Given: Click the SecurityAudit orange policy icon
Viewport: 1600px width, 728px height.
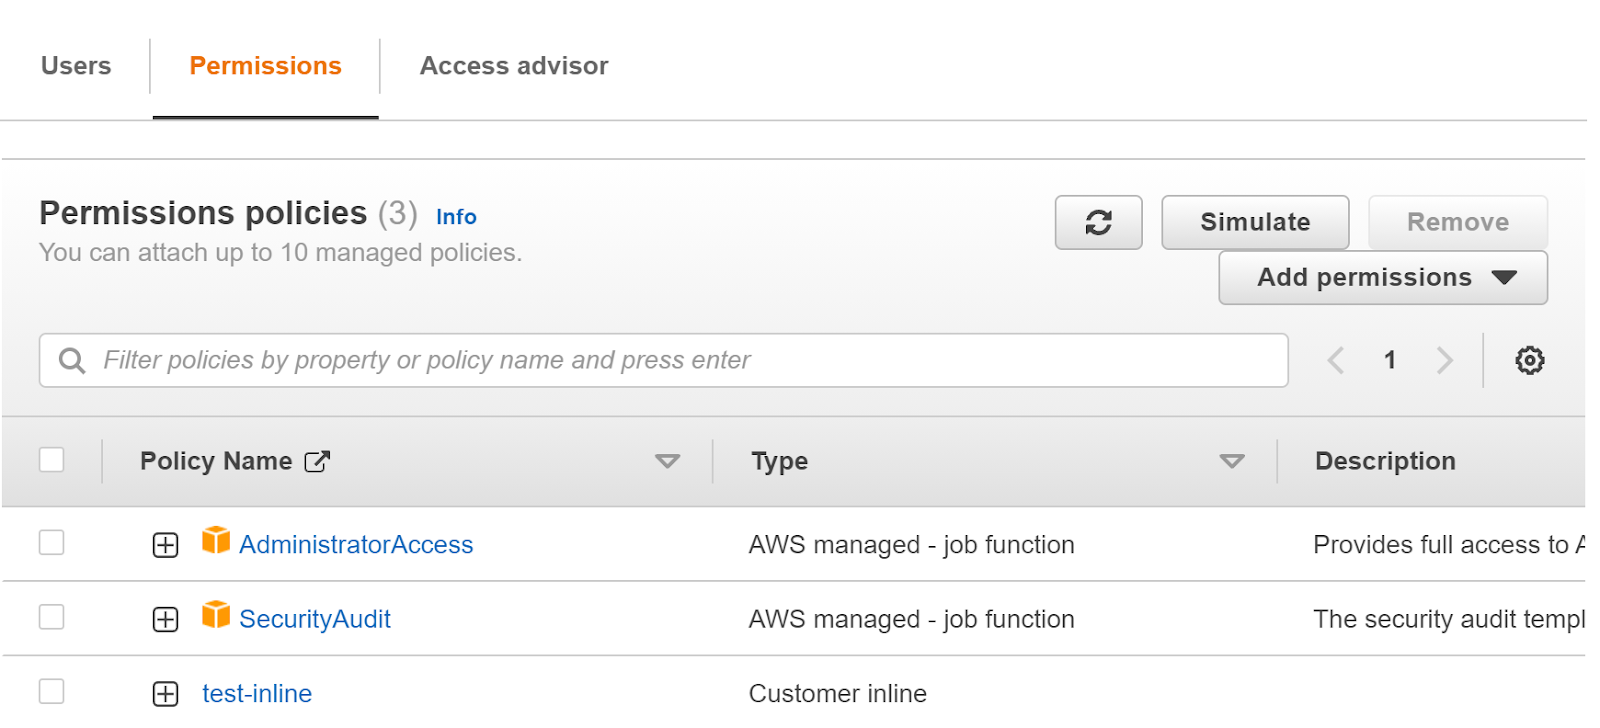Looking at the screenshot, I should [216, 614].
